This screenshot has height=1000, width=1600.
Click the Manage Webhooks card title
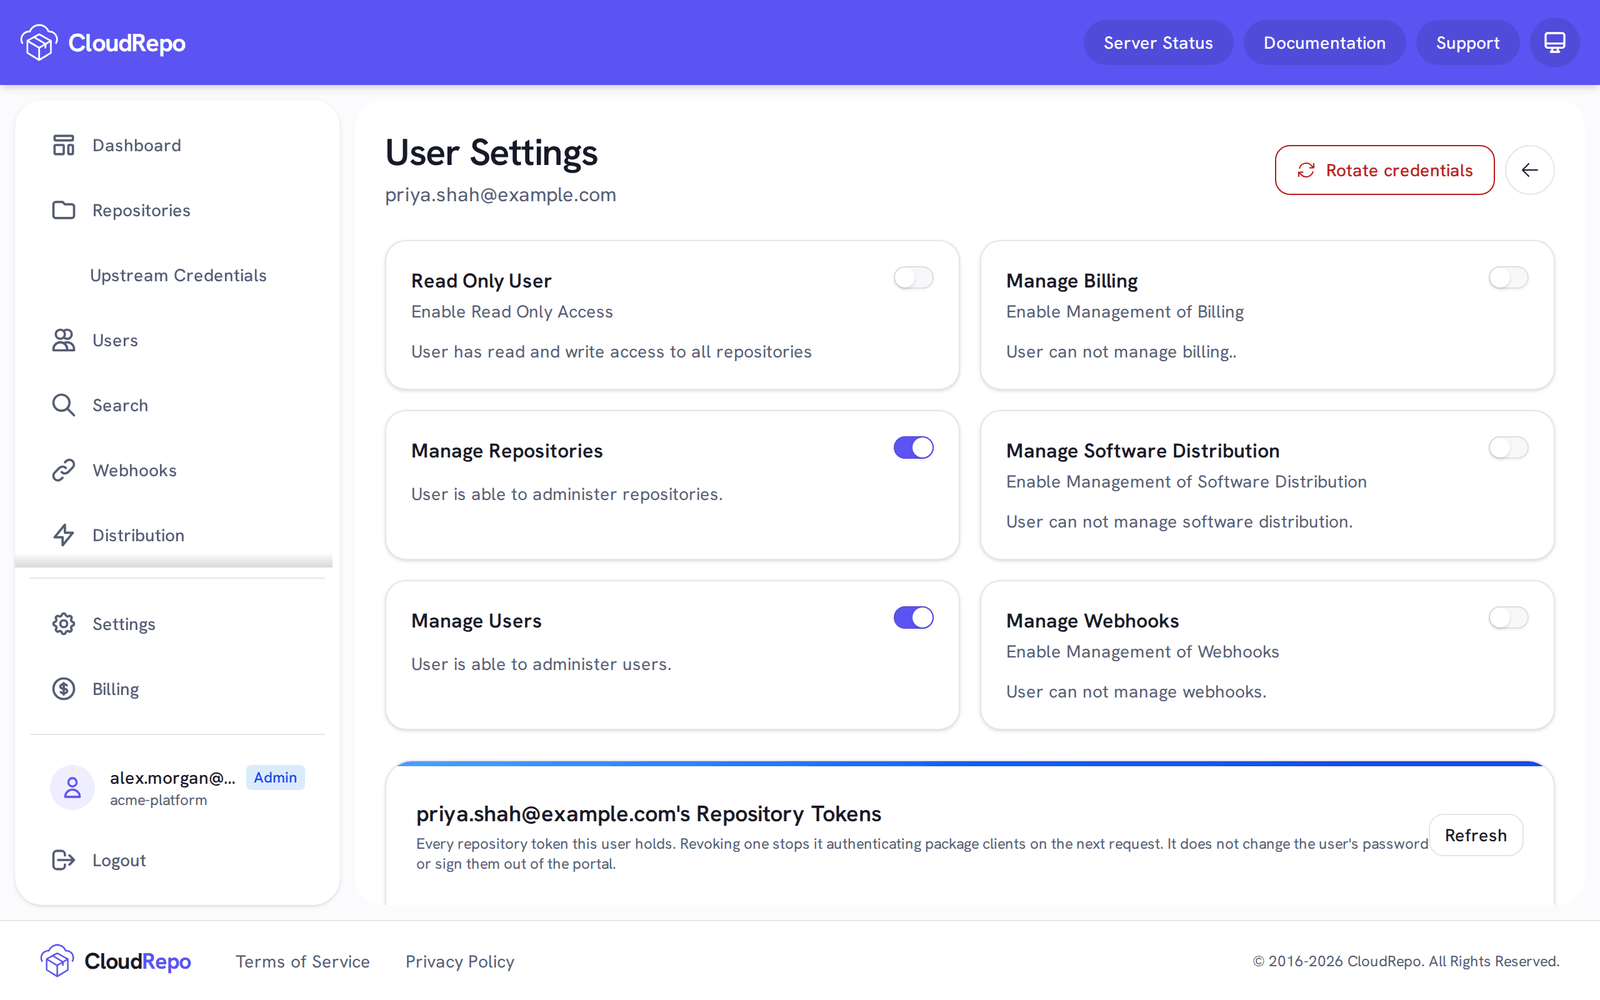pyautogui.click(x=1092, y=621)
